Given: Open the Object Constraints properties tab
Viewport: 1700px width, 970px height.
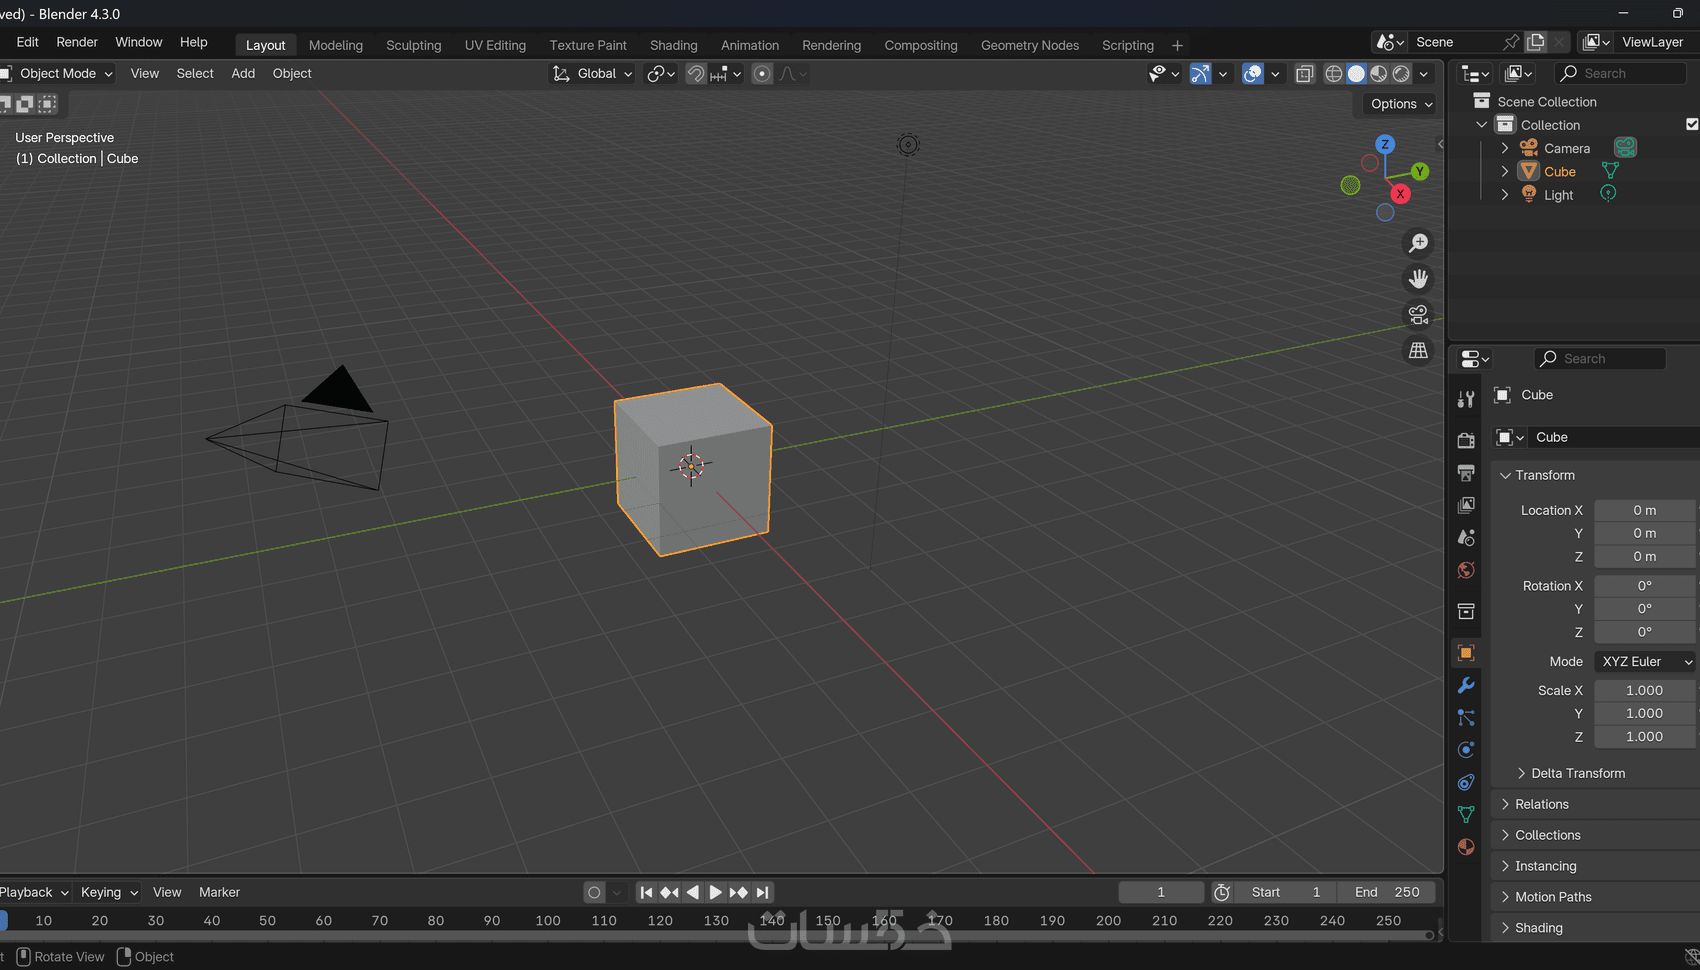Looking at the screenshot, I should click(1466, 782).
